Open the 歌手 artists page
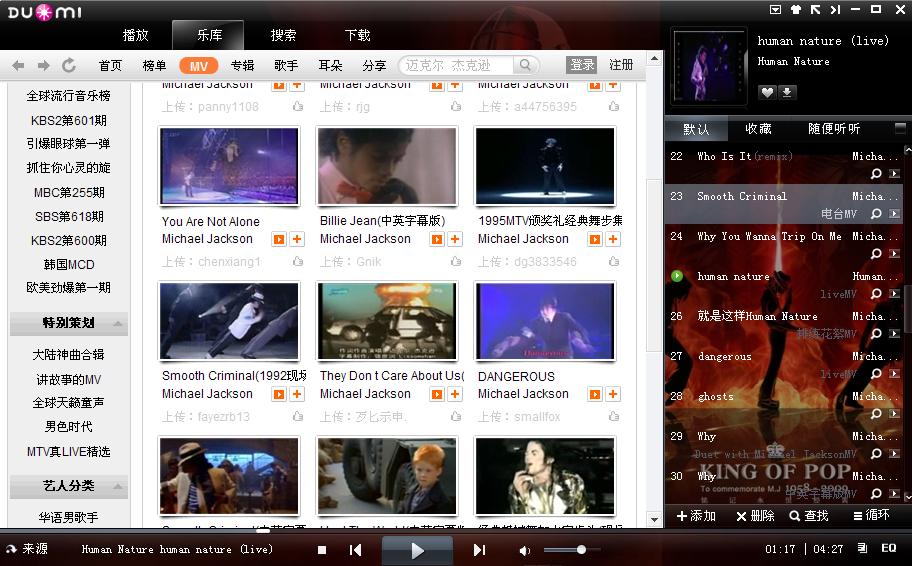Screen dimensions: 912x566 coord(286,65)
